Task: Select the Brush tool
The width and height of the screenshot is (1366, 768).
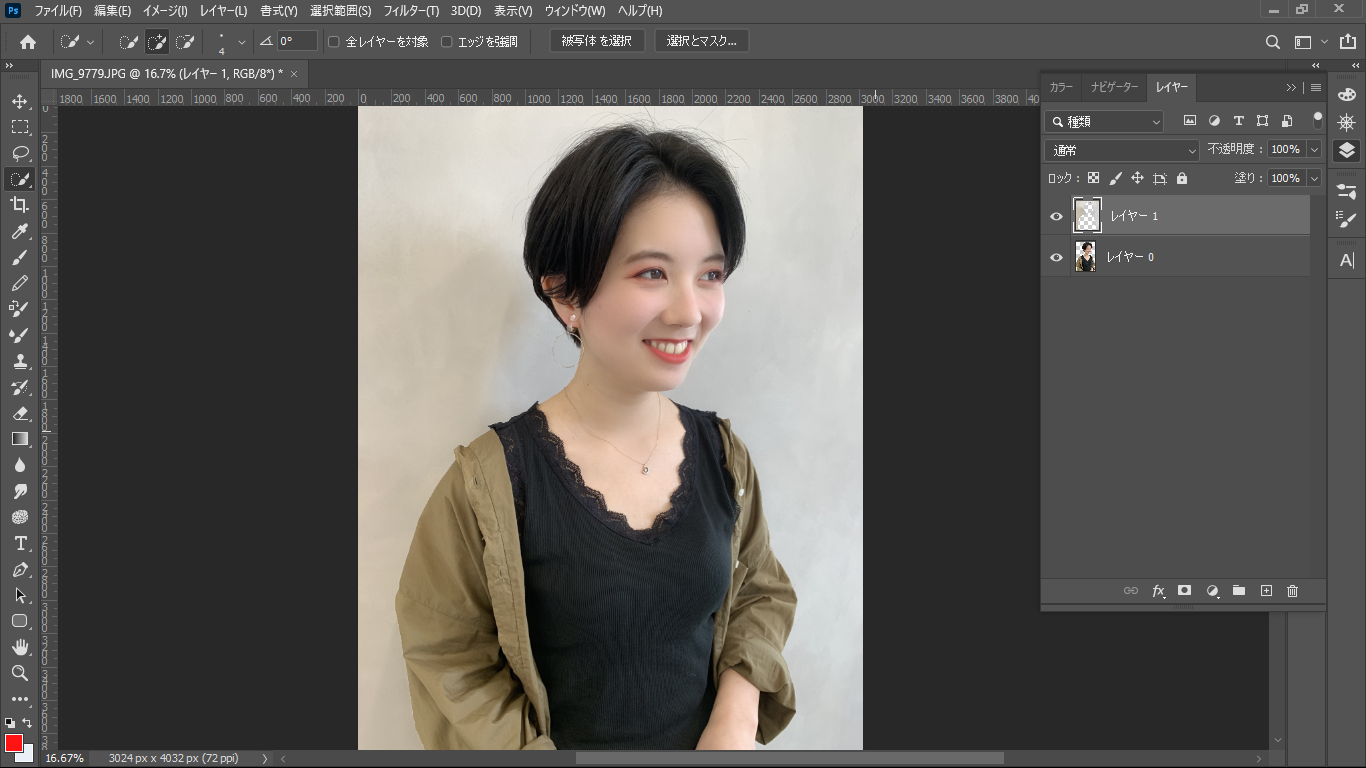Action: pos(20,257)
